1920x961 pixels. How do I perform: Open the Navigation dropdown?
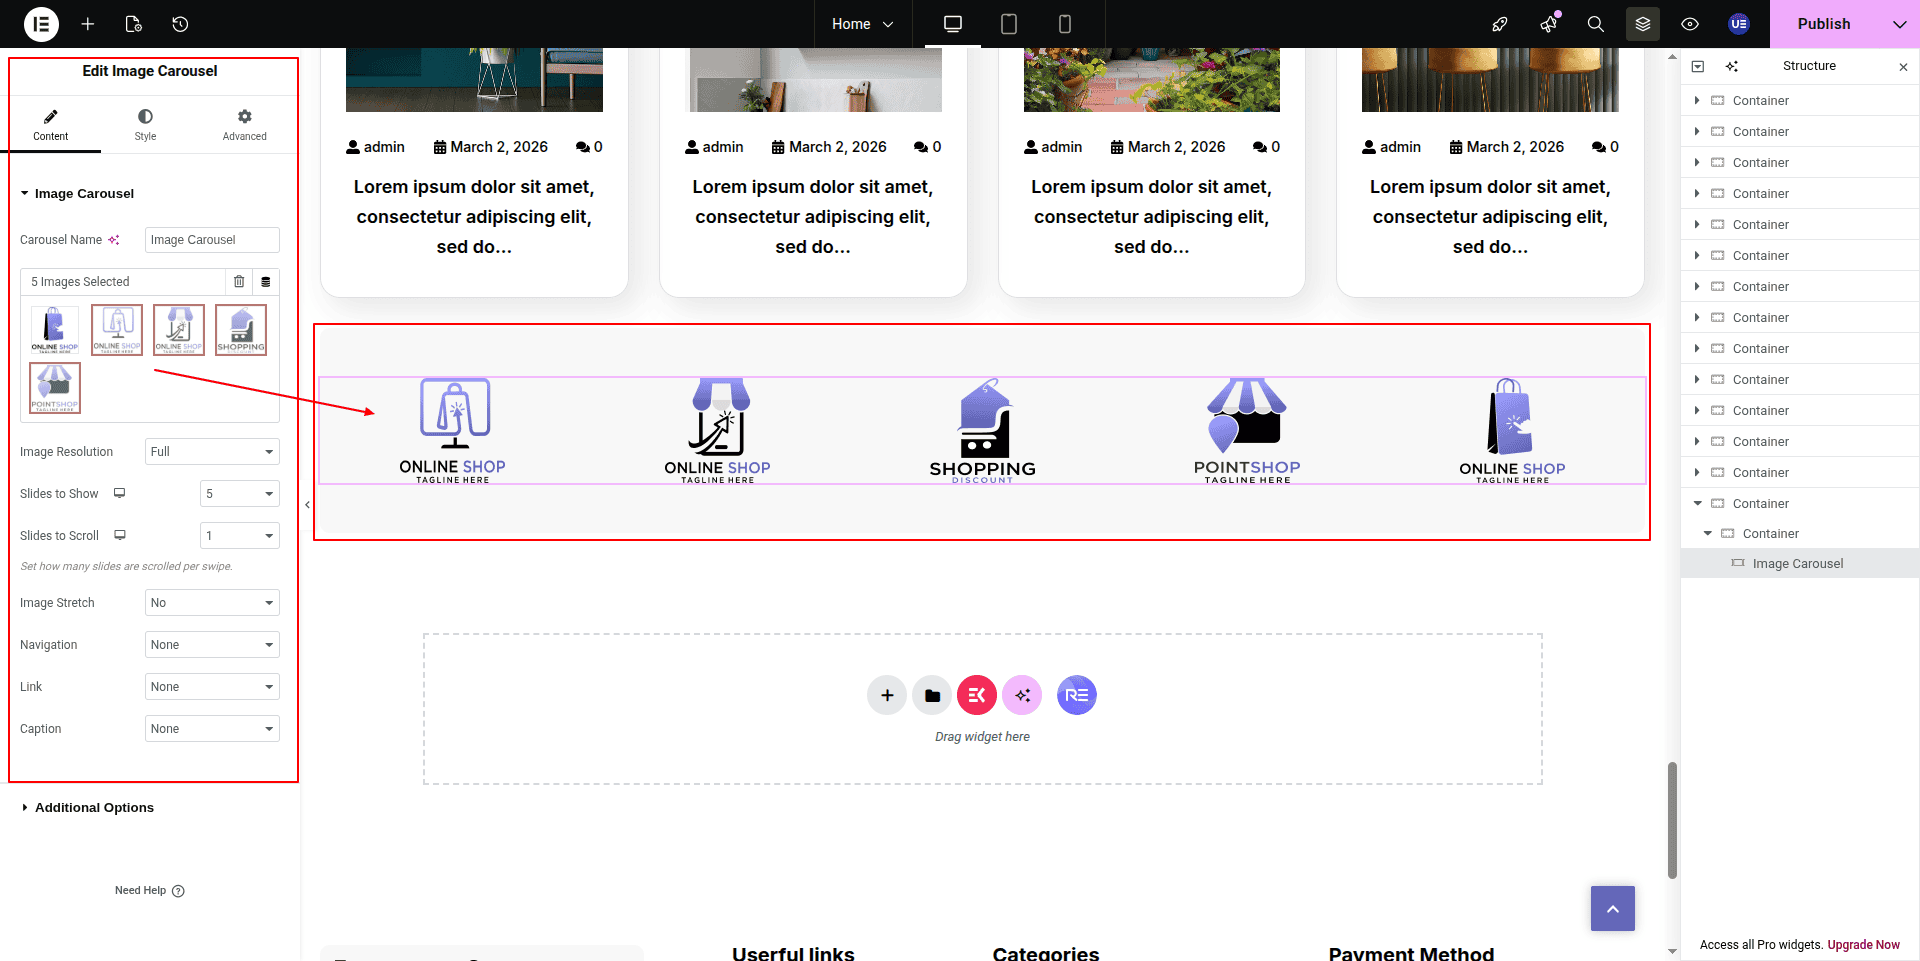(212, 645)
